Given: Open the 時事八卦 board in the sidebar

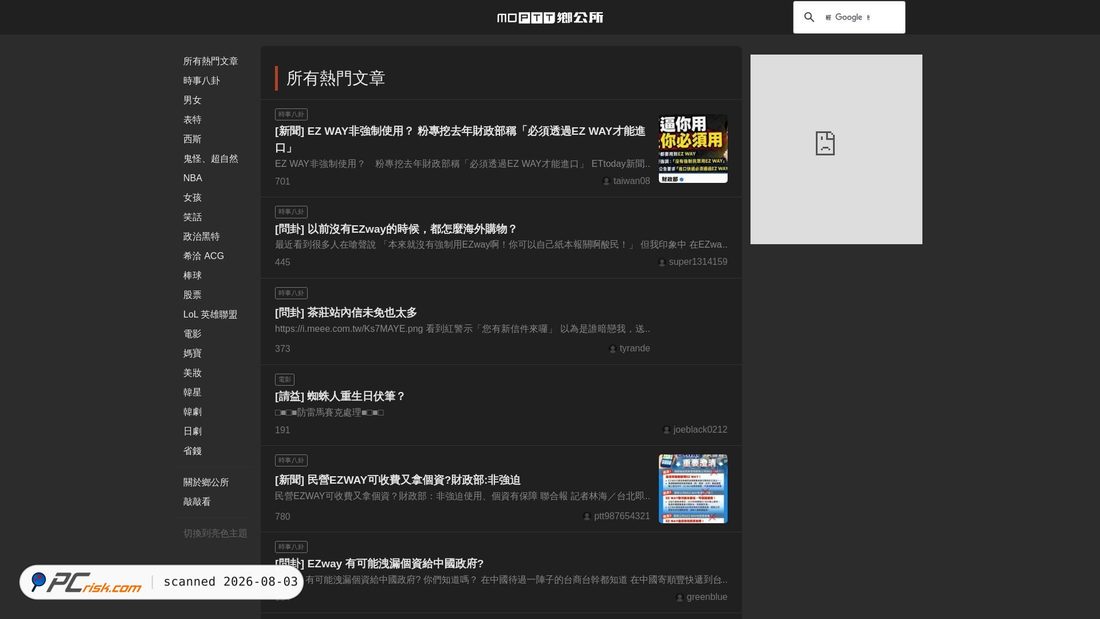Looking at the screenshot, I should (201, 81).
